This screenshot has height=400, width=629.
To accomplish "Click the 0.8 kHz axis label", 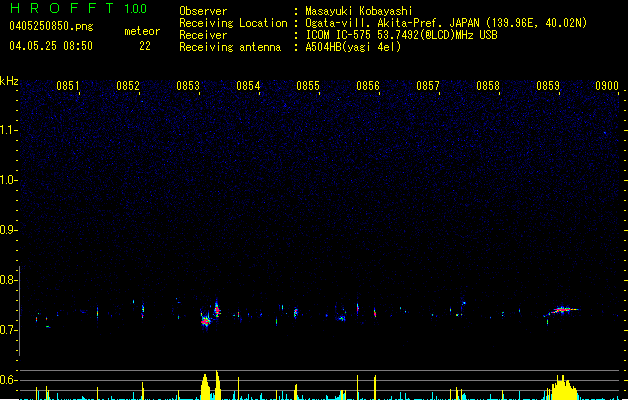I will click(8, 280).
